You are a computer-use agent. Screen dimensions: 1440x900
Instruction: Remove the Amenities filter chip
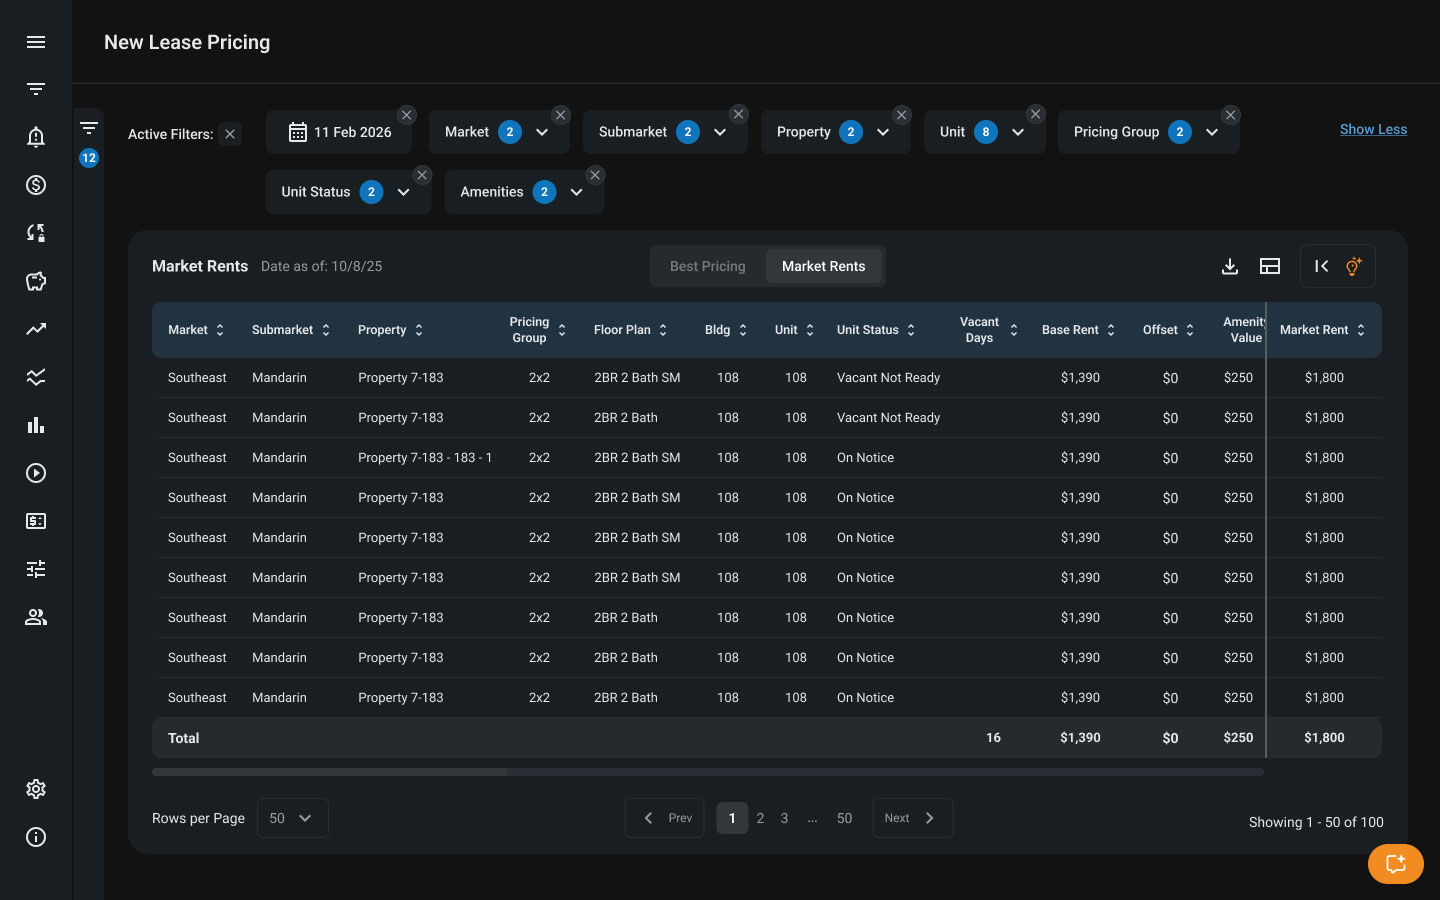[x=595, y=175]
